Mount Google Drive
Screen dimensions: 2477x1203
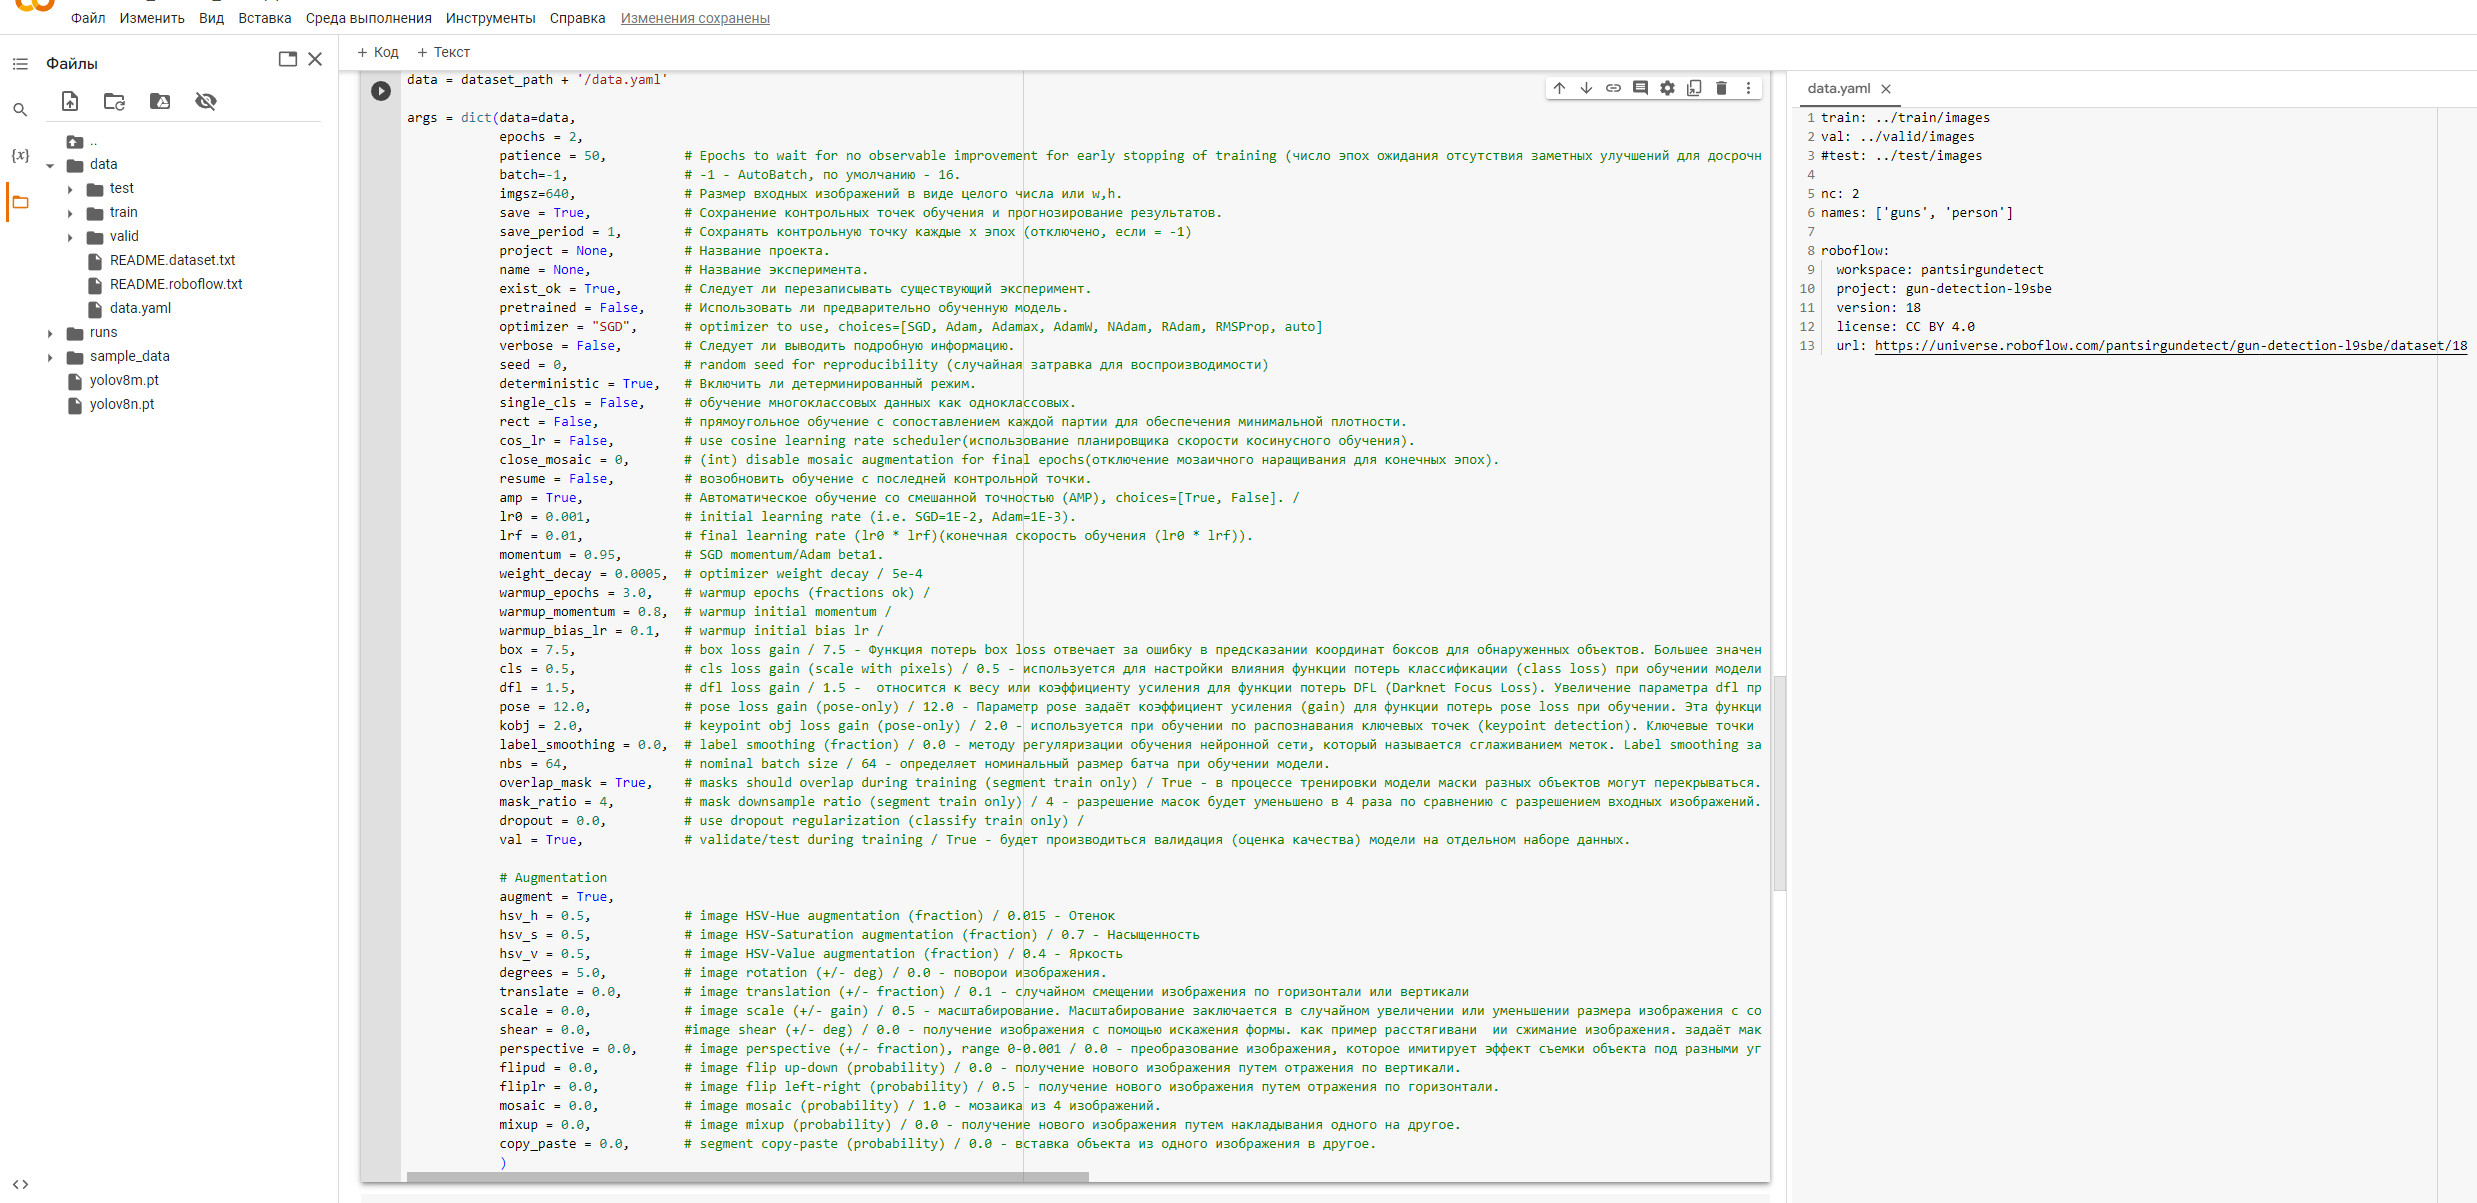coord(160,101)
